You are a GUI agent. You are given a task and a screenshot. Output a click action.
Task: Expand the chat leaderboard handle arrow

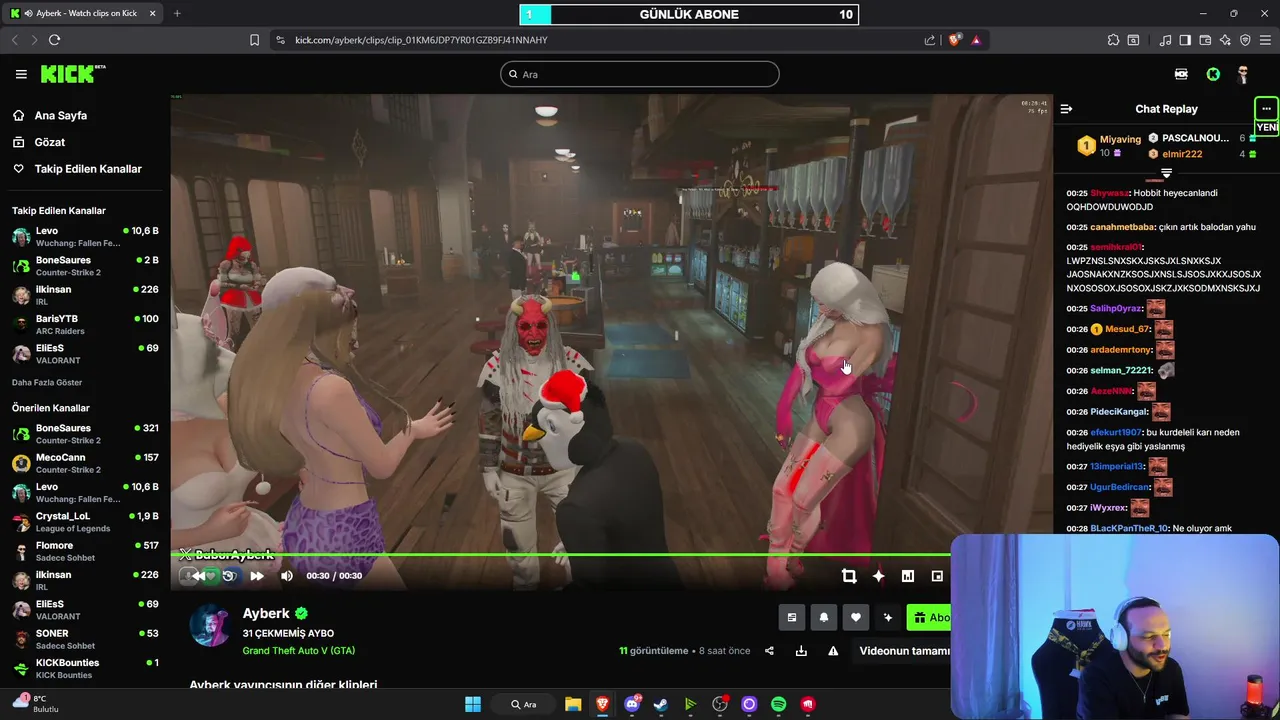click(1166, 173)
